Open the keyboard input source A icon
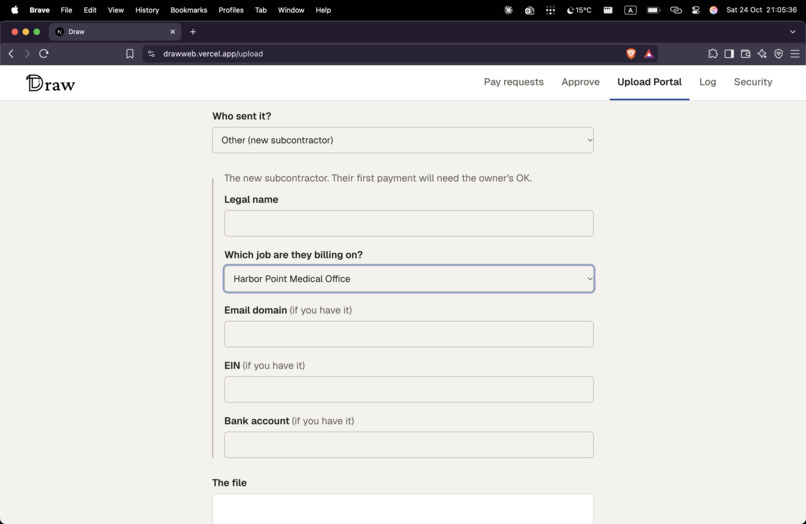 [630, 10]
